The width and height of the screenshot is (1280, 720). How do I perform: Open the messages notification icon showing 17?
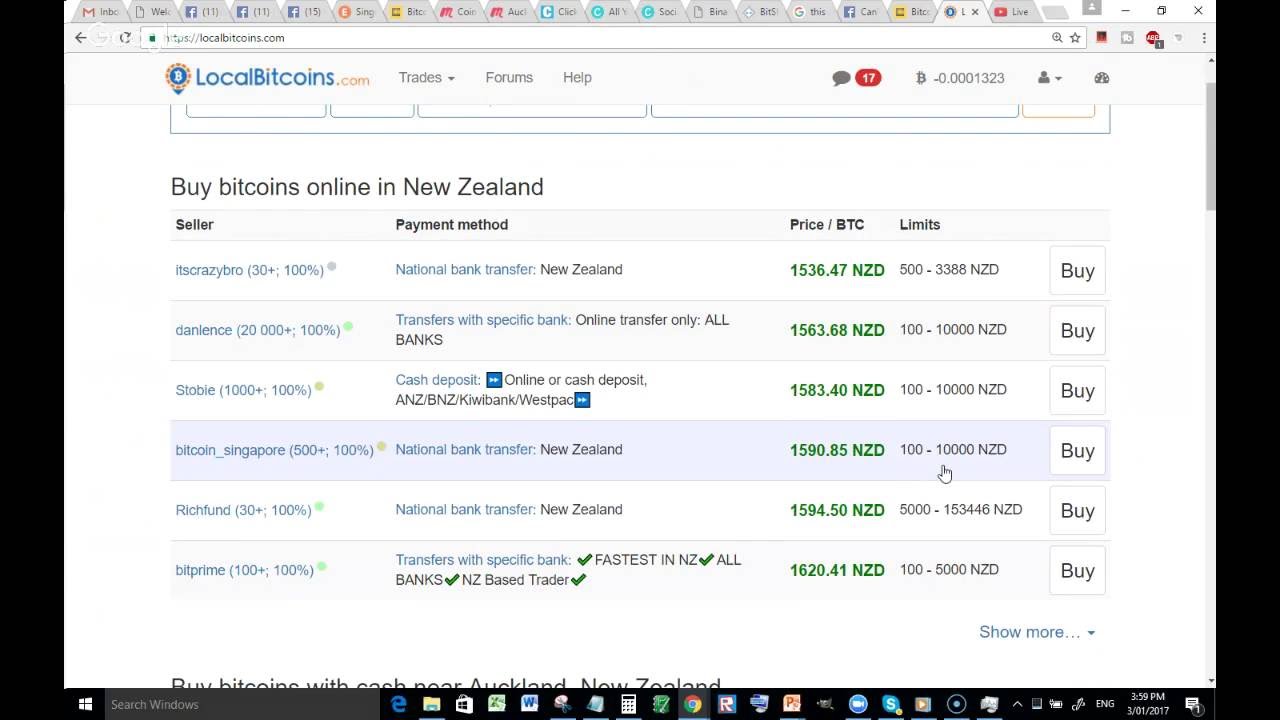coord(857,78)
